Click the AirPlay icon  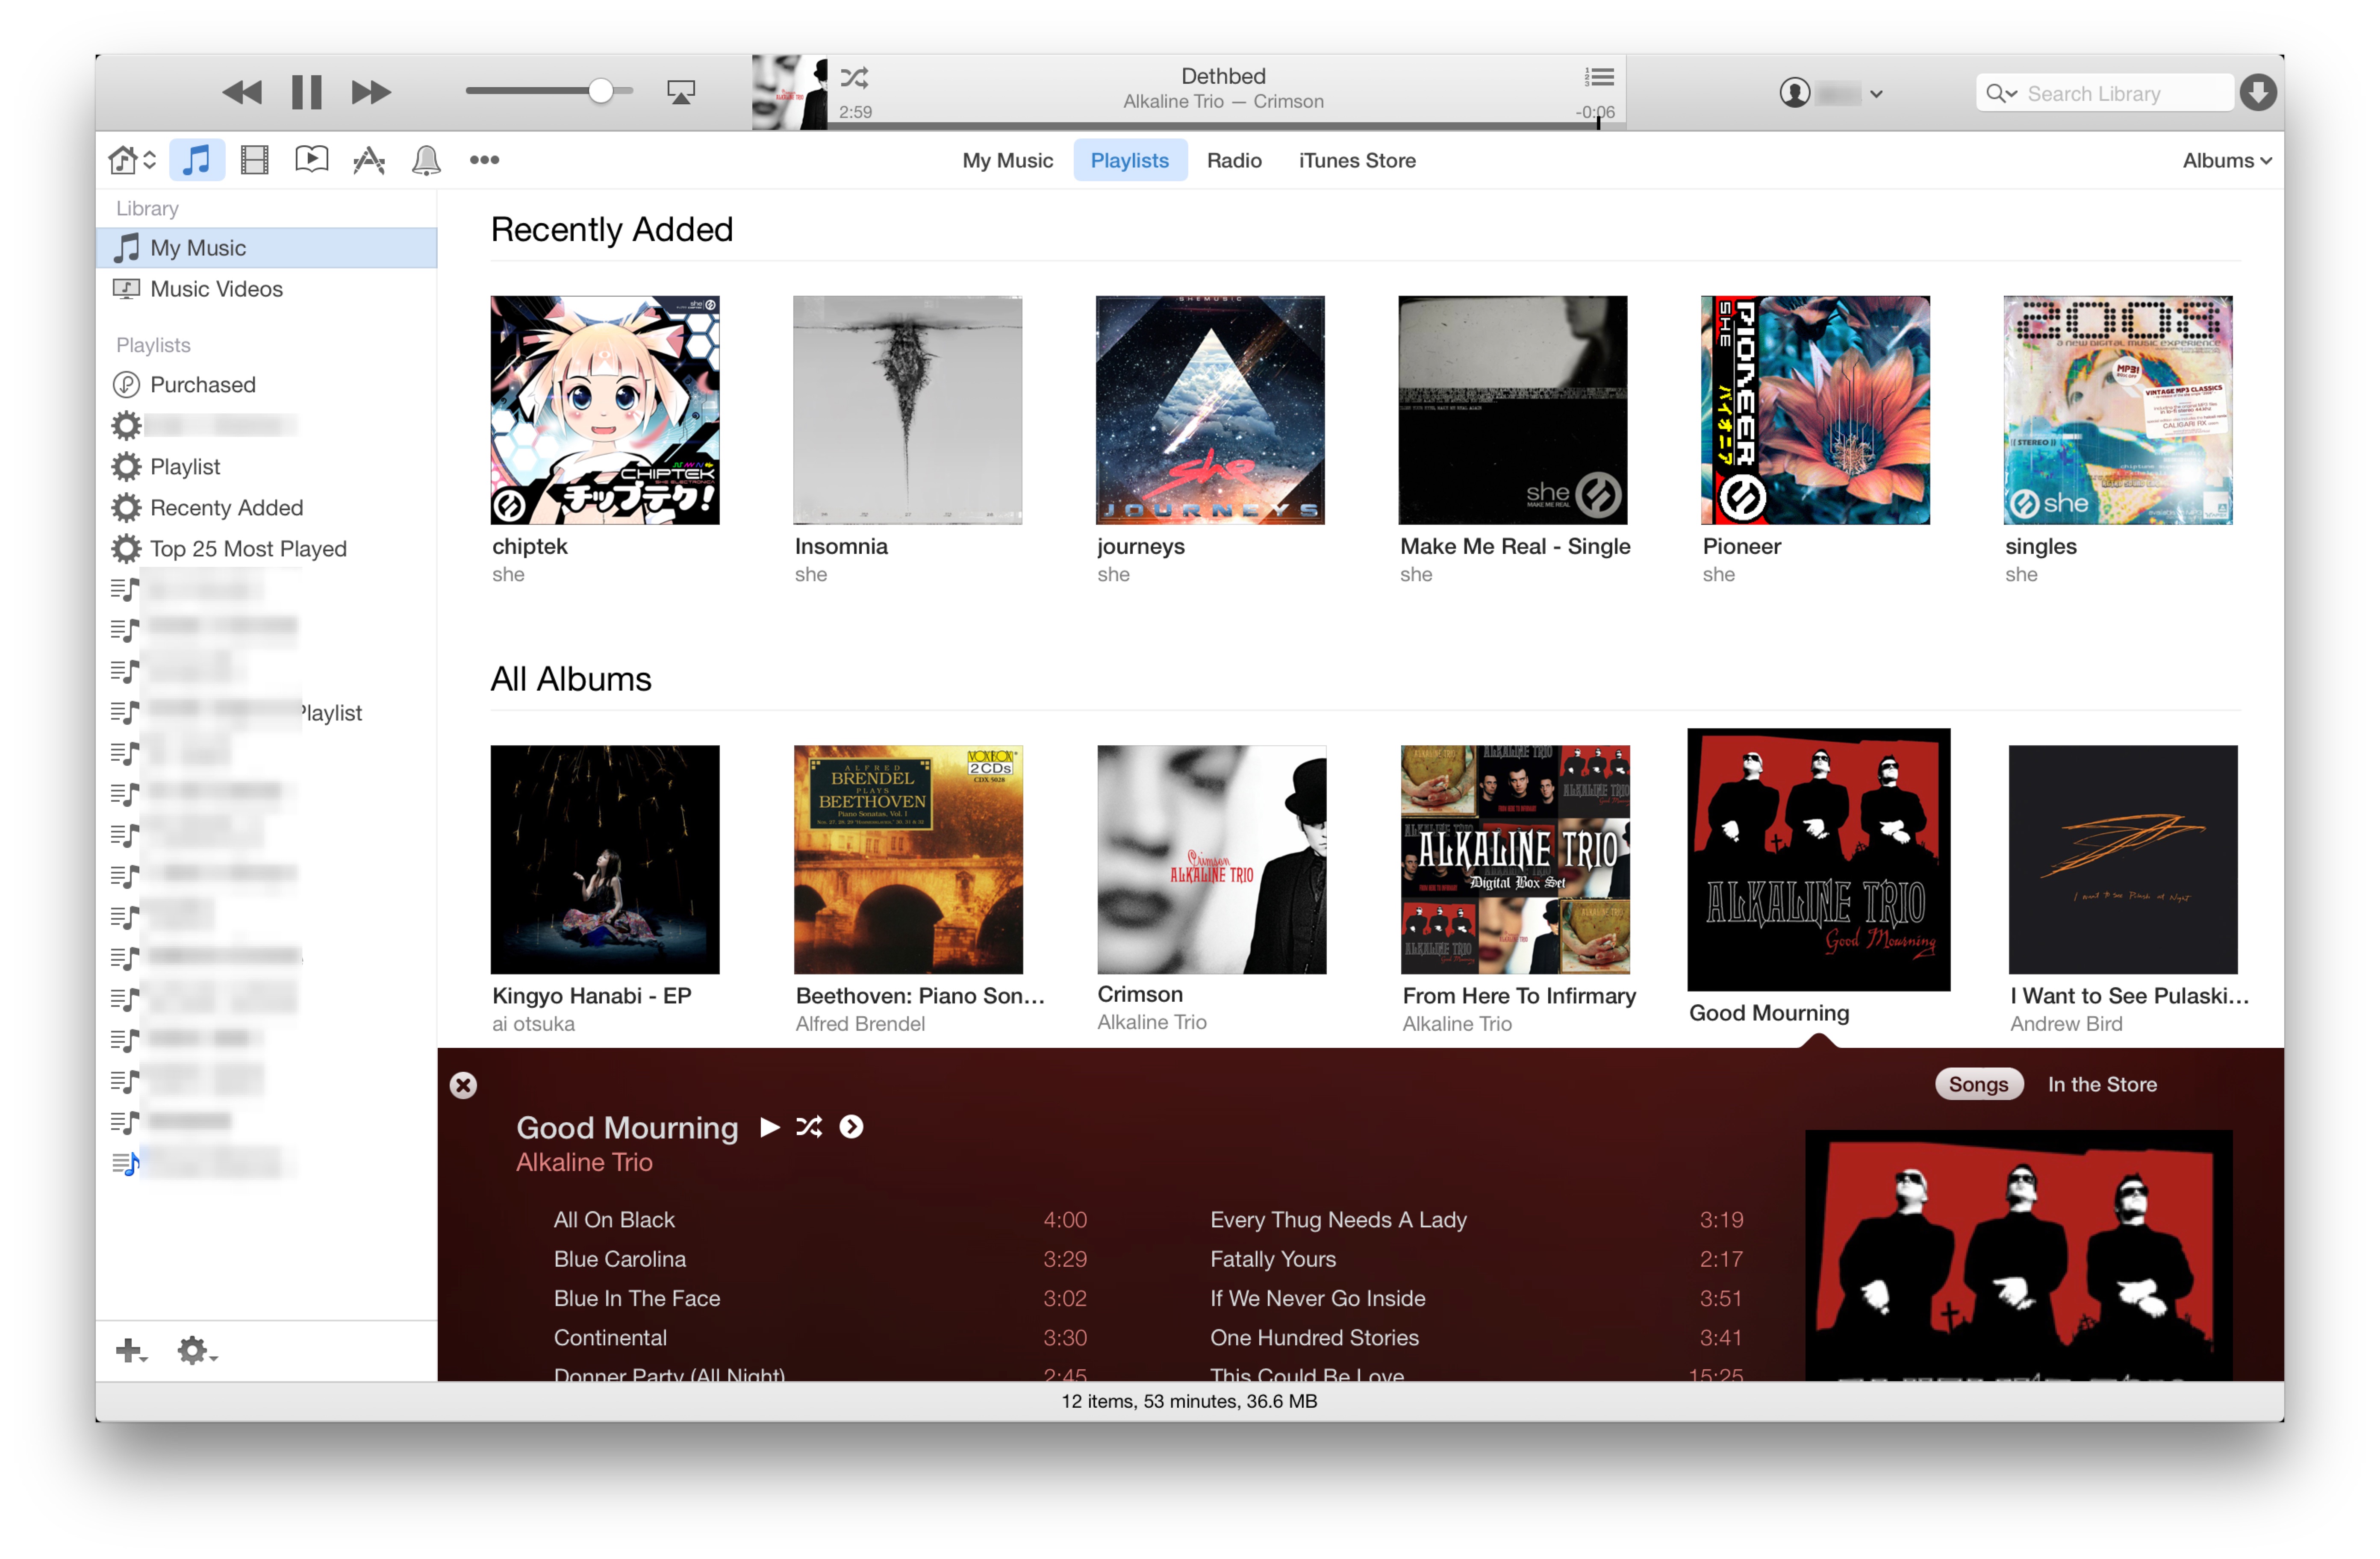tap(681, 92)
